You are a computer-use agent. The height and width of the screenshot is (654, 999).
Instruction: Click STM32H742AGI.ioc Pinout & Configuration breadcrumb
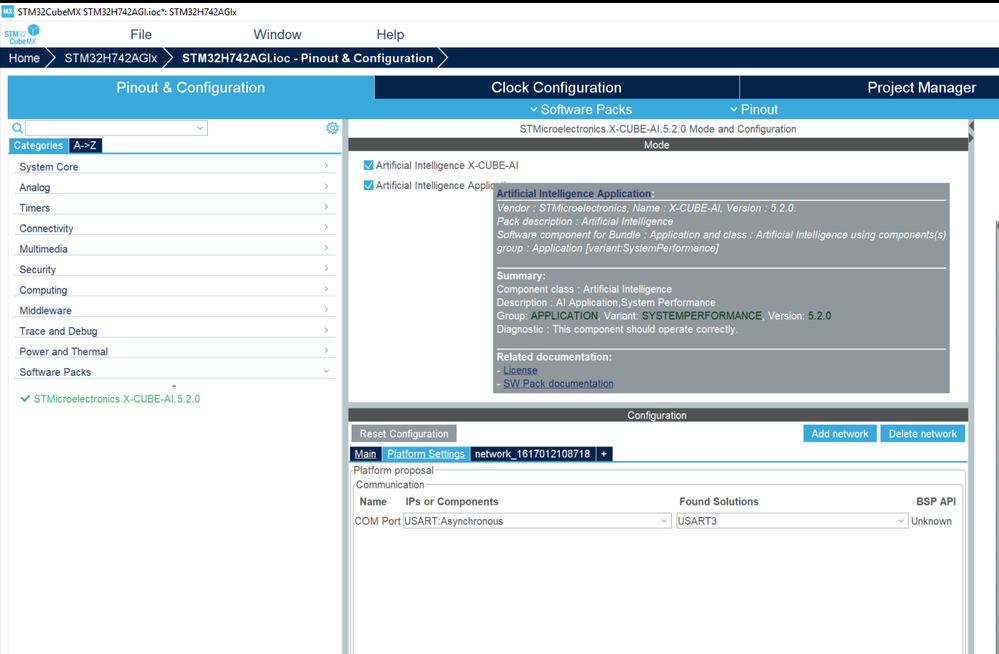click(308, 58)
